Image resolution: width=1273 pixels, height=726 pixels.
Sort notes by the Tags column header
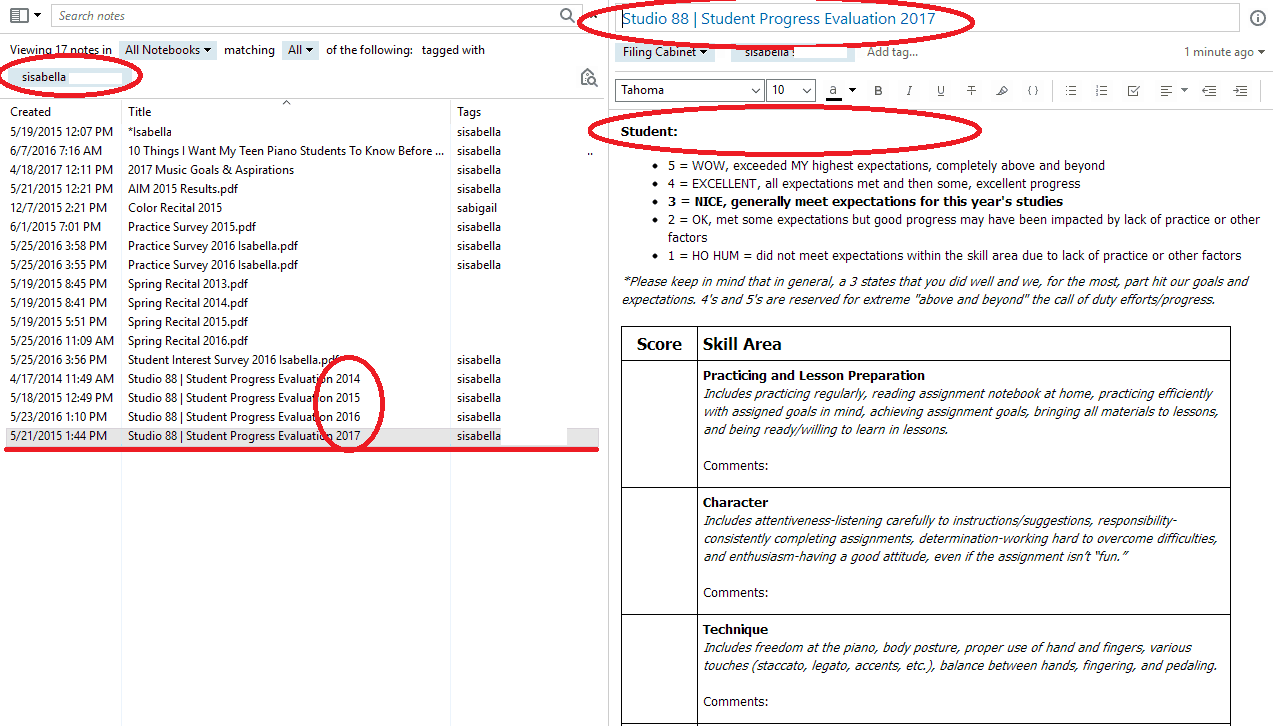[469, 112]
